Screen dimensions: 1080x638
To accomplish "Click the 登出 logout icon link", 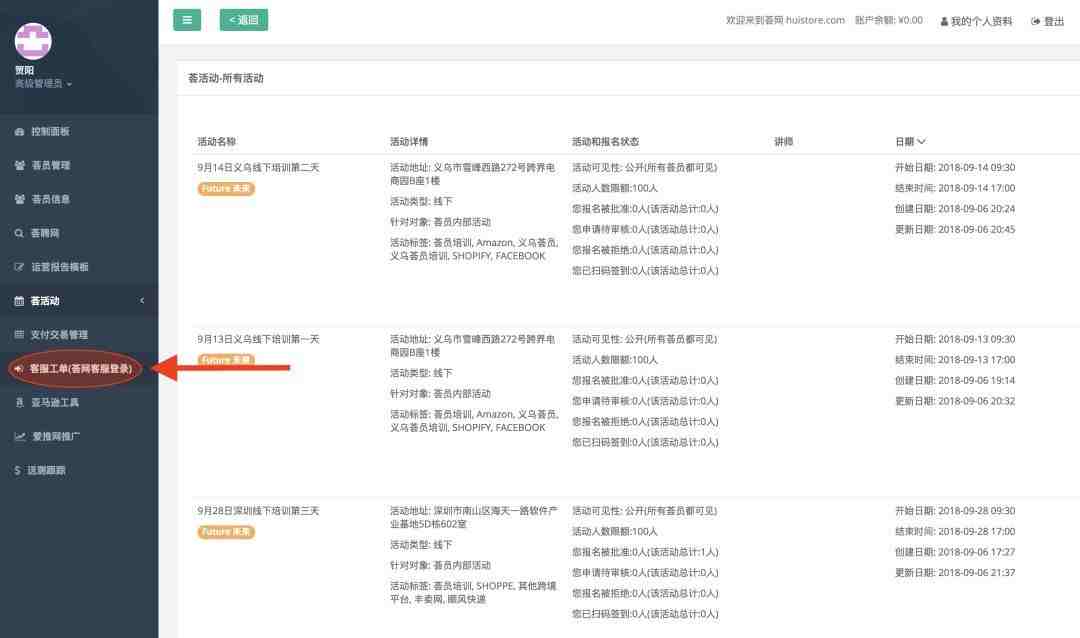I will [1048, 21].
